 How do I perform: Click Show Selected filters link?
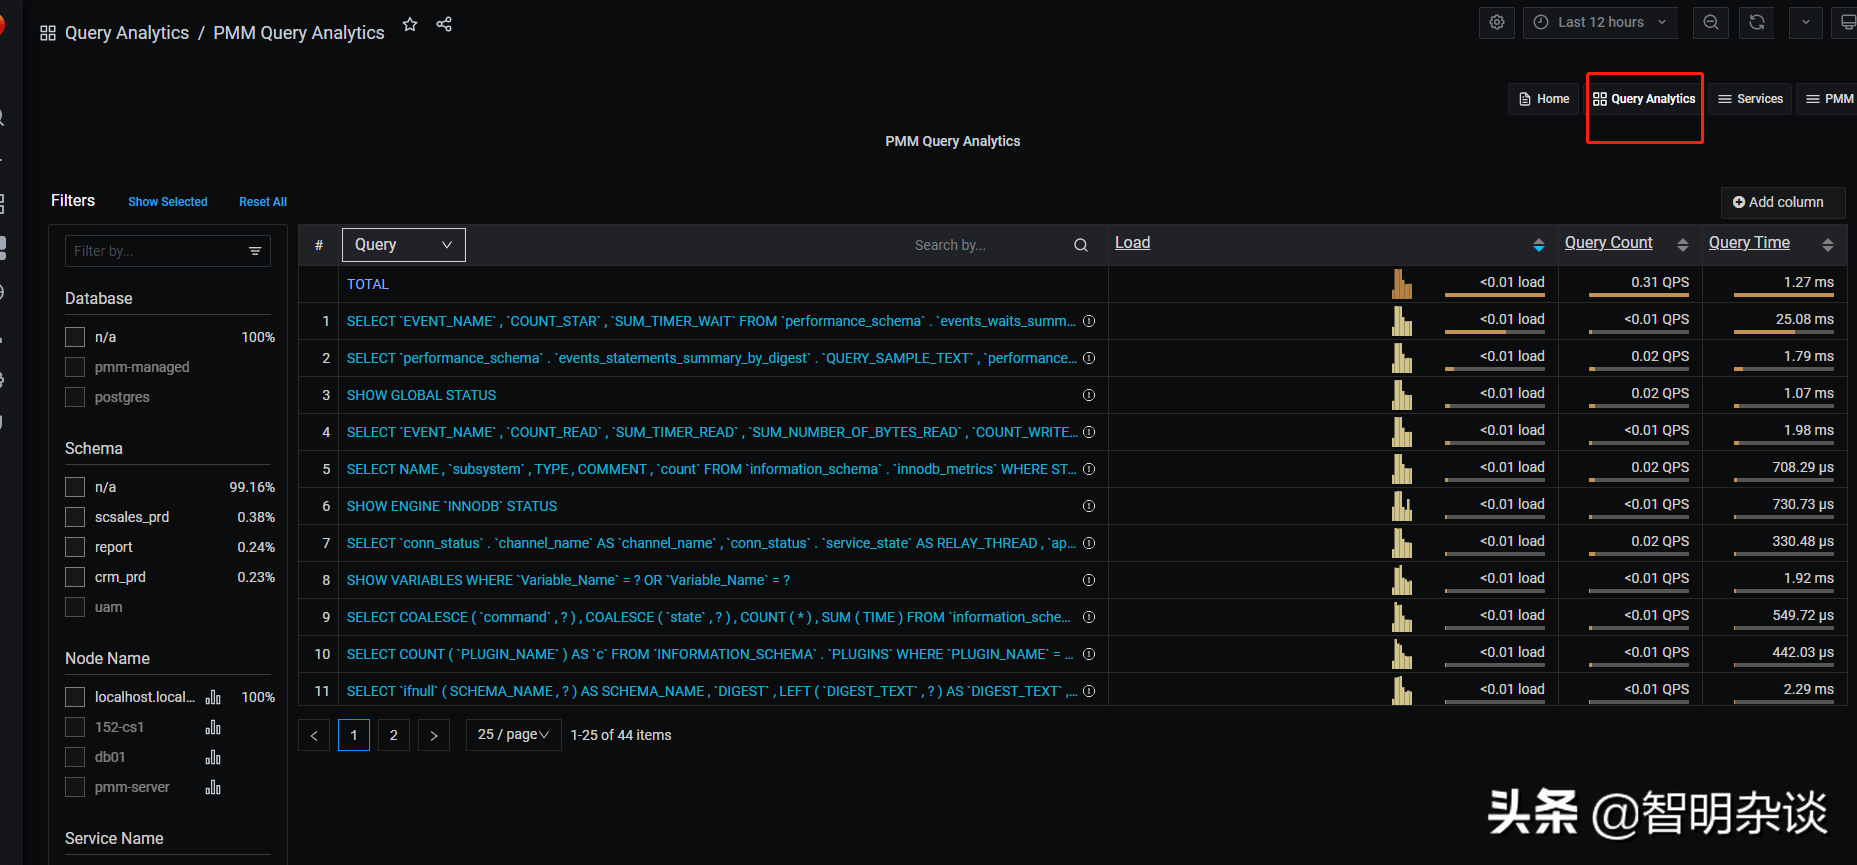tap(168, 202)
